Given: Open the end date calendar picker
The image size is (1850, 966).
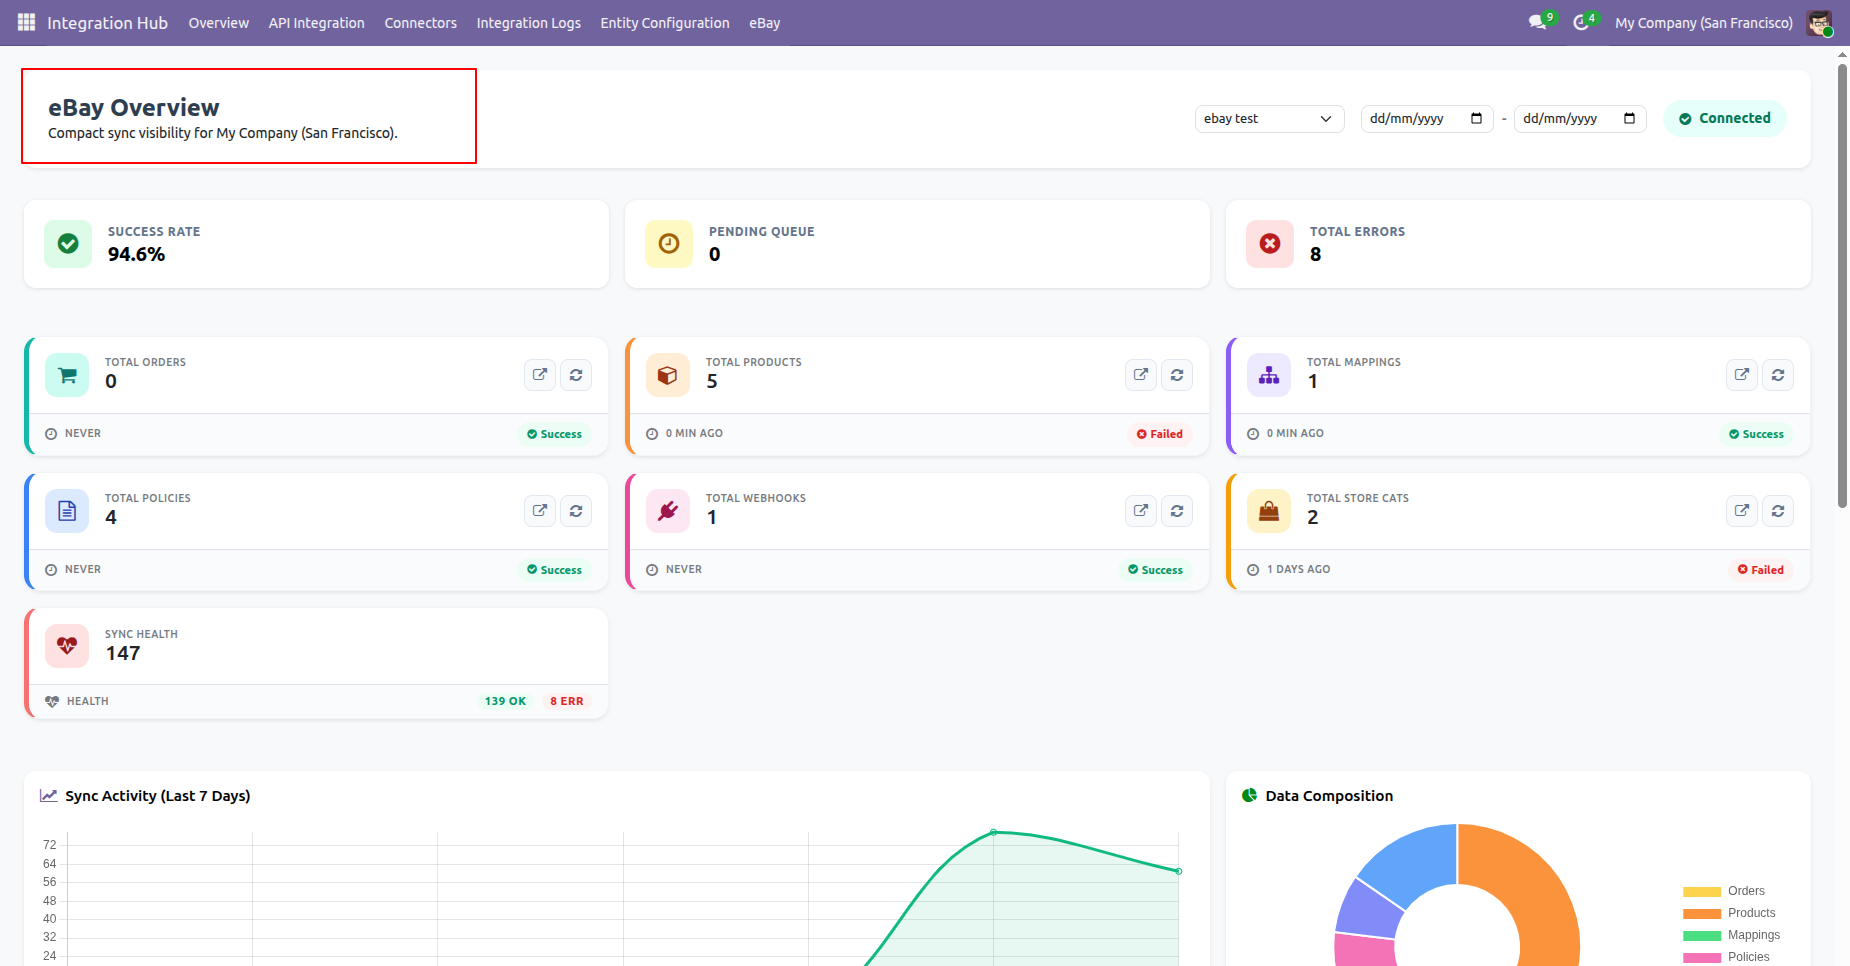Looking at the screenshot, I should (x=1629, y=118).
